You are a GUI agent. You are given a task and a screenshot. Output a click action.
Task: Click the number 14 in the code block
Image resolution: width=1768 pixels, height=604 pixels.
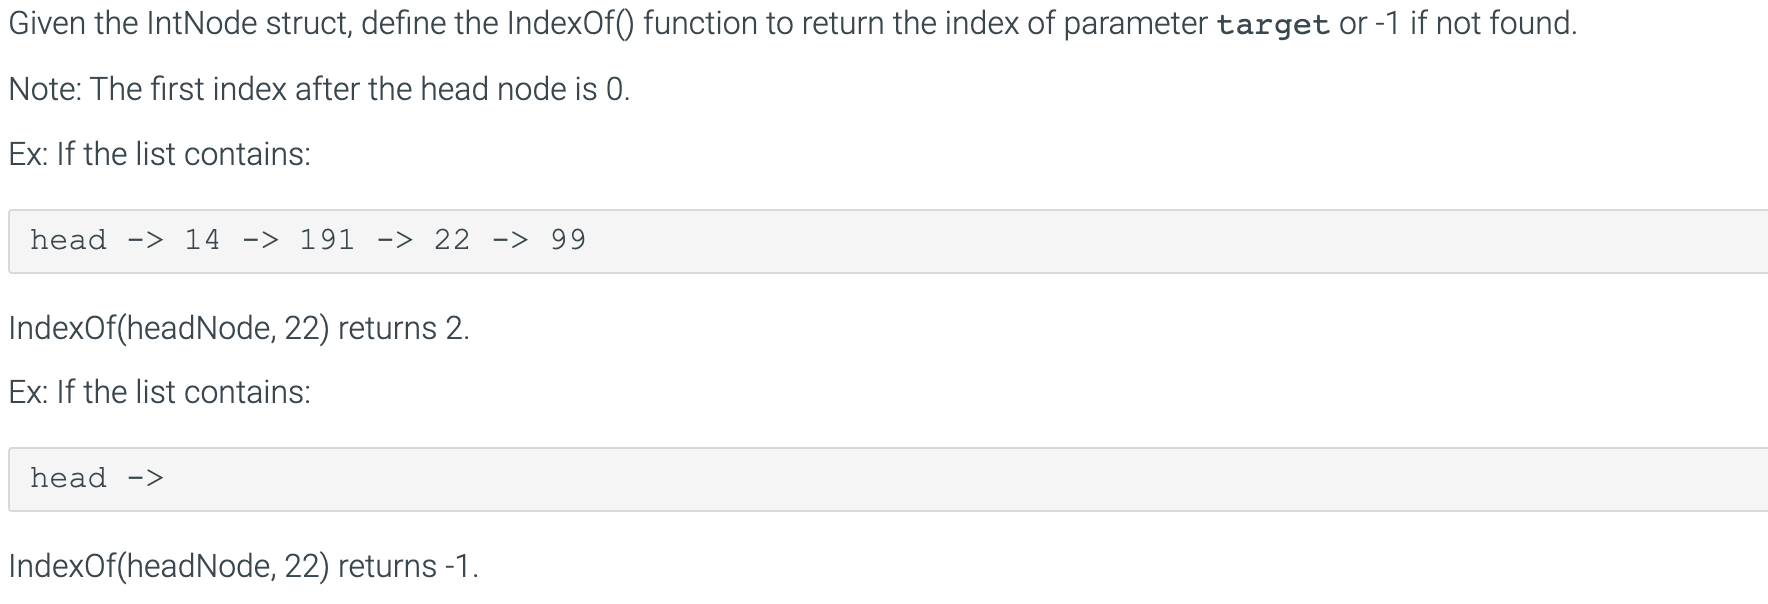tap(202, 240)
